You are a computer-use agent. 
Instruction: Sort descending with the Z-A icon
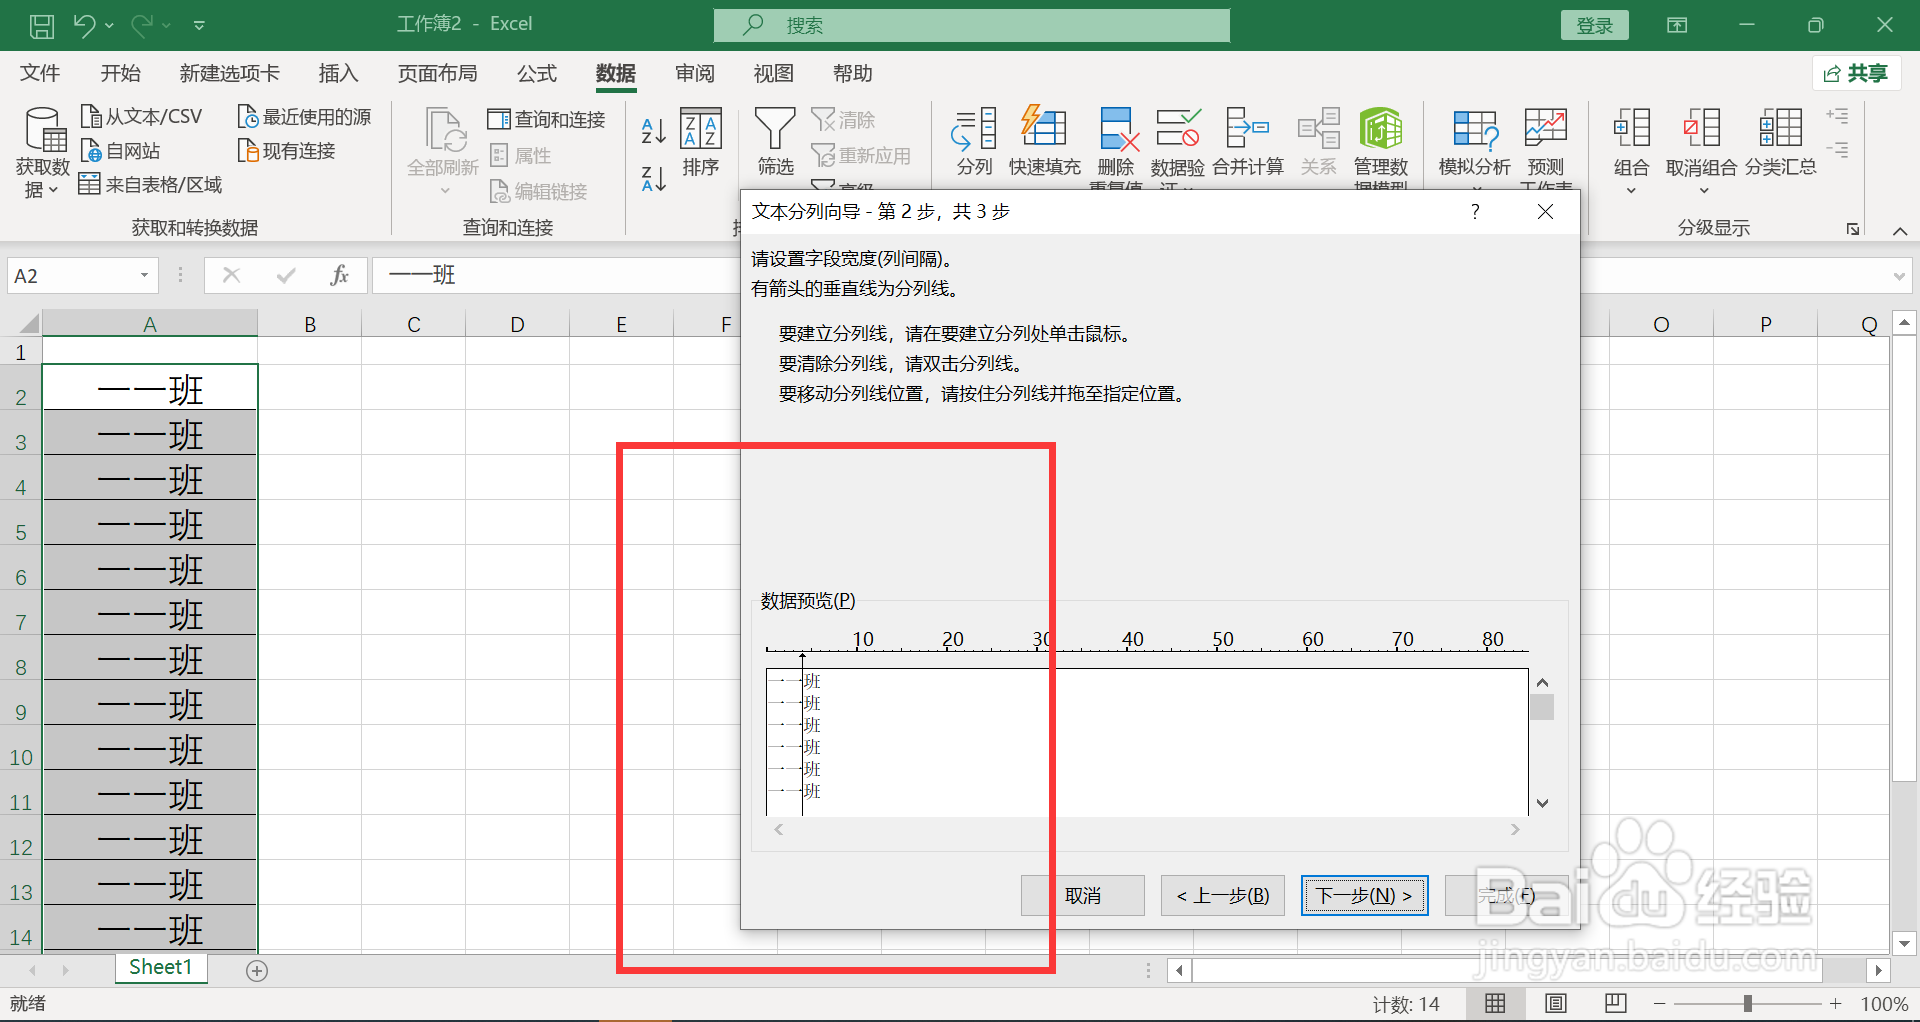tap(653, 179)
